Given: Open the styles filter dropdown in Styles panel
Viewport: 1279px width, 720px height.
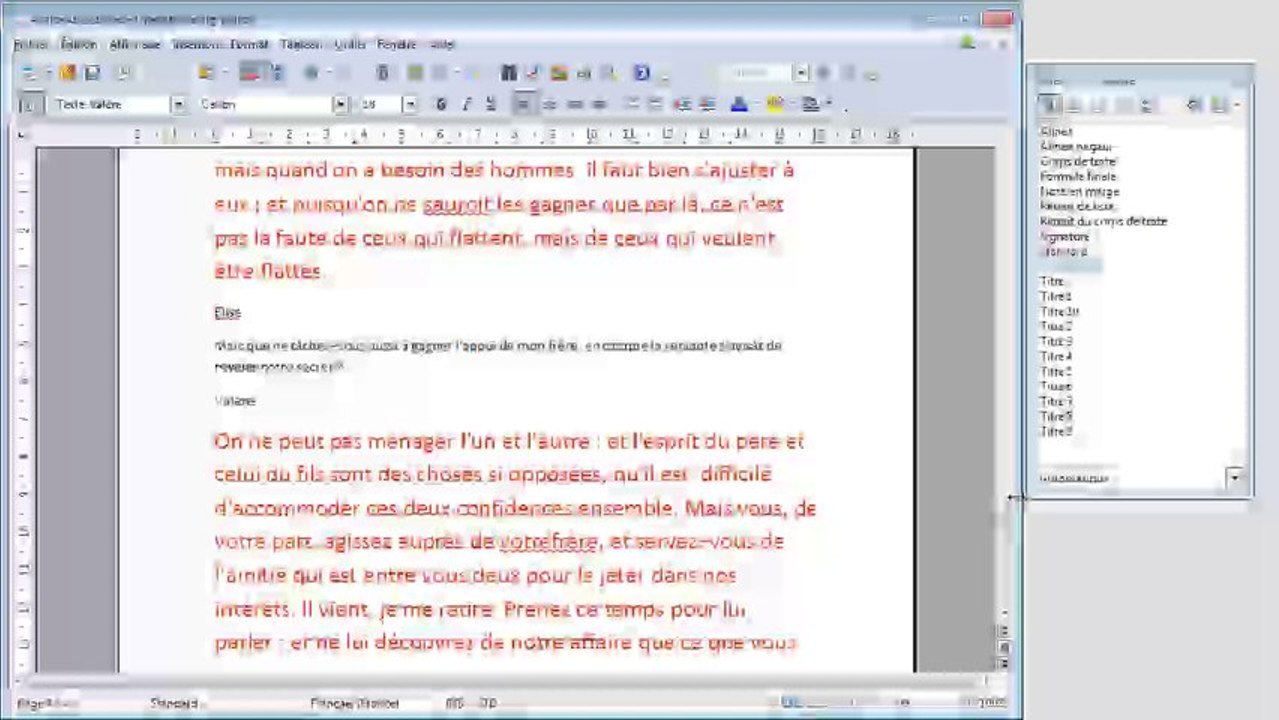Looking at the screenshot, I should [x=1236, y=478].
